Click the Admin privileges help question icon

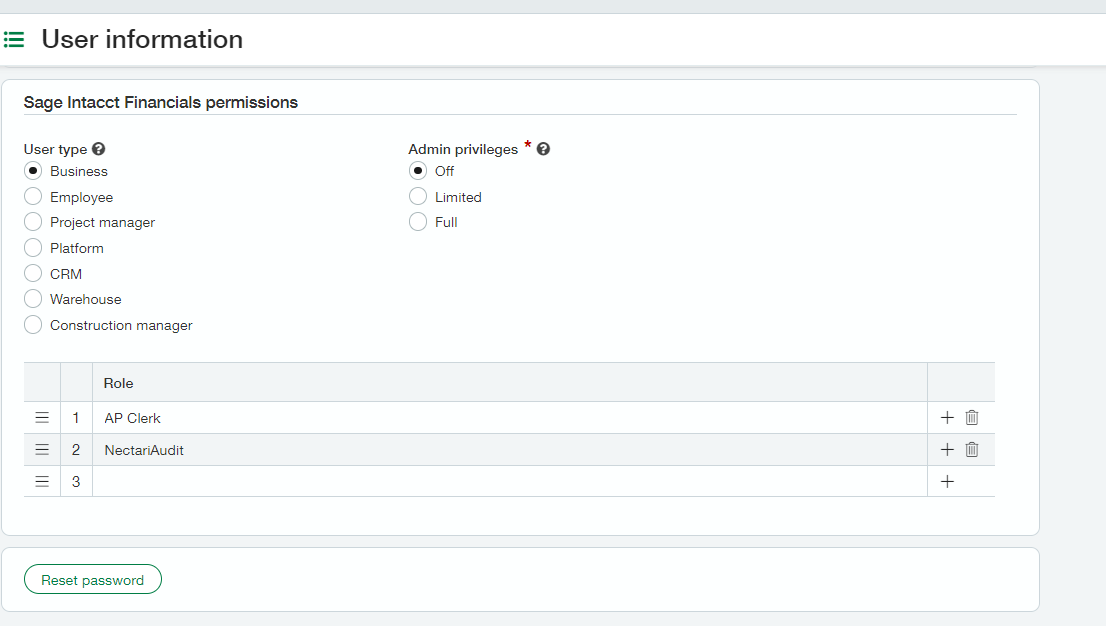click(x=543, y=149)
